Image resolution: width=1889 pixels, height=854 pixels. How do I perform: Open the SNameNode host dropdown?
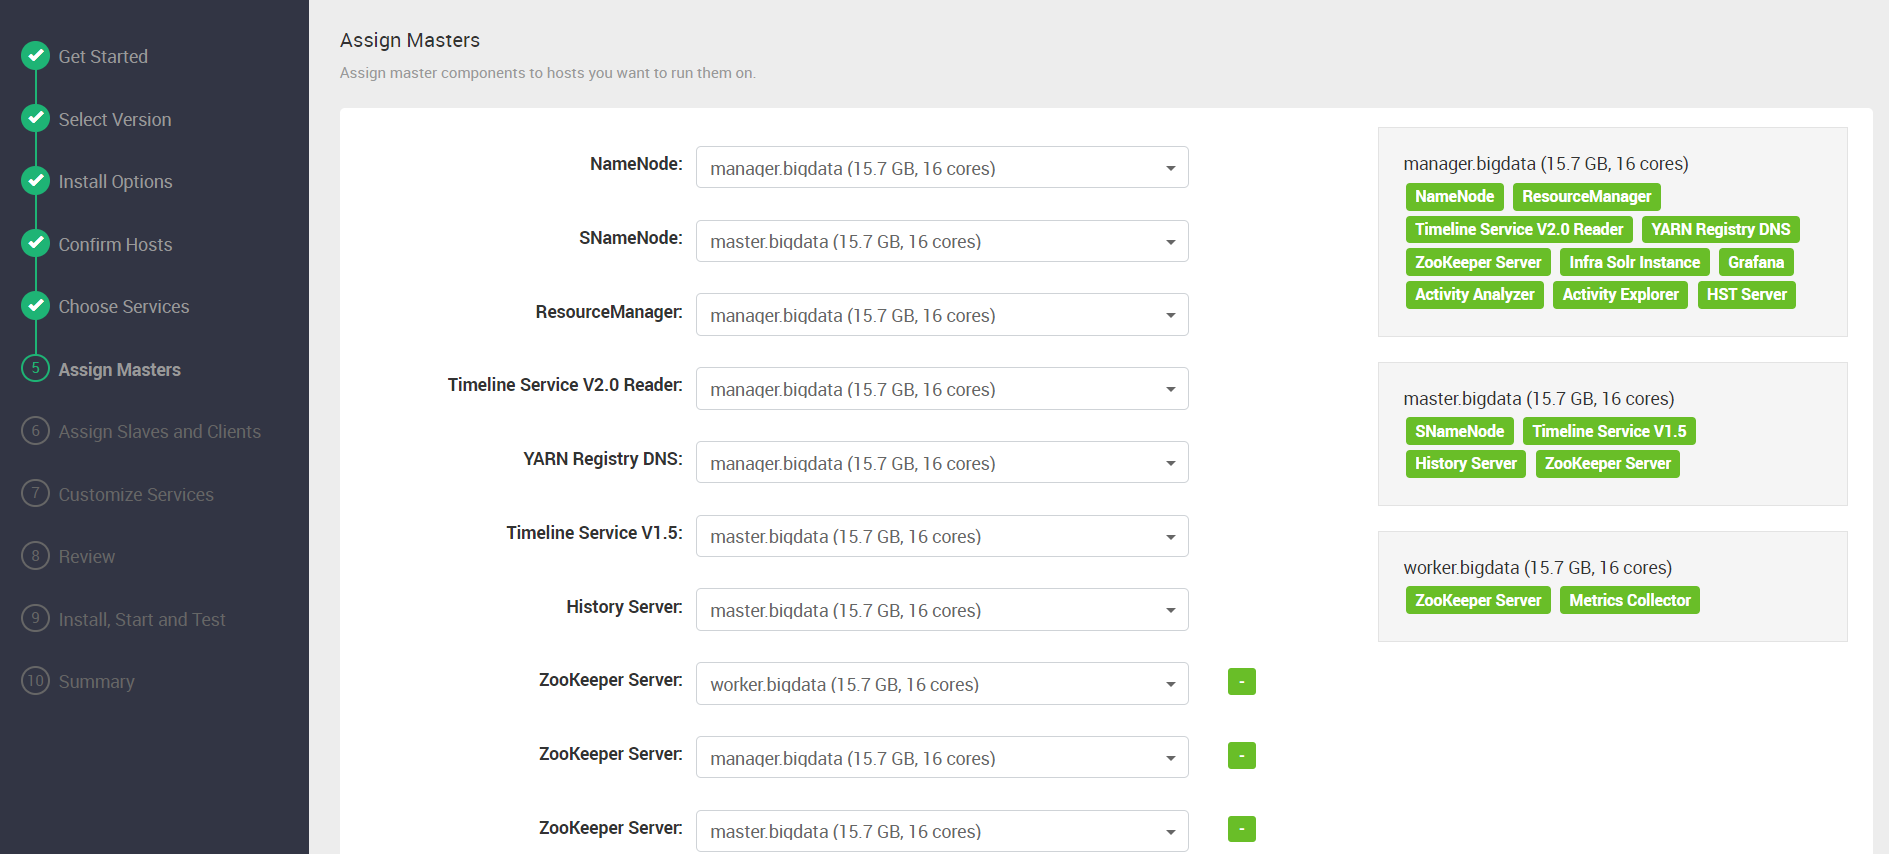tap(942, 241)
